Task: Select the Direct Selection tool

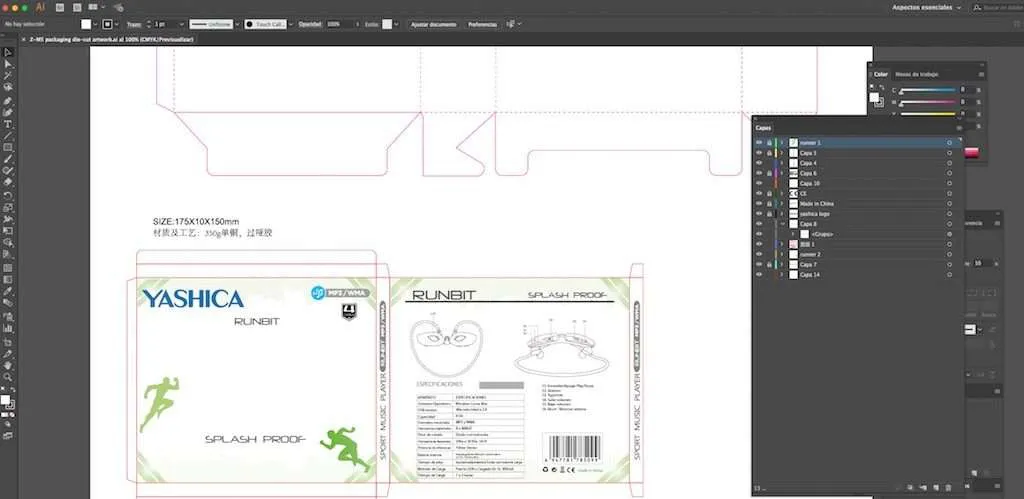Action: click(8, 64)
